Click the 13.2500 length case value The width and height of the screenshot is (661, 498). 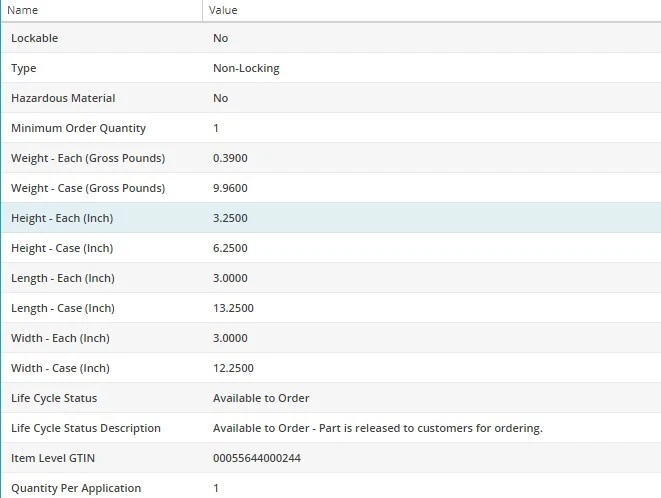click(233, 308)
